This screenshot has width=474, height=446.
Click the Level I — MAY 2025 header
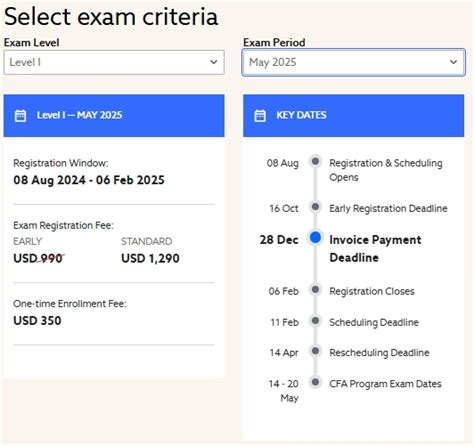point(114,116)
